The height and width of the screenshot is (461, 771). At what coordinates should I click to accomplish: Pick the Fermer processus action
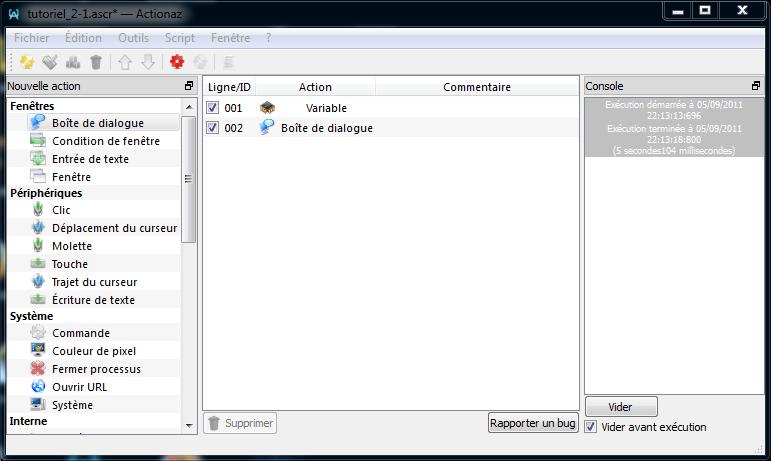tap(96, 369)
